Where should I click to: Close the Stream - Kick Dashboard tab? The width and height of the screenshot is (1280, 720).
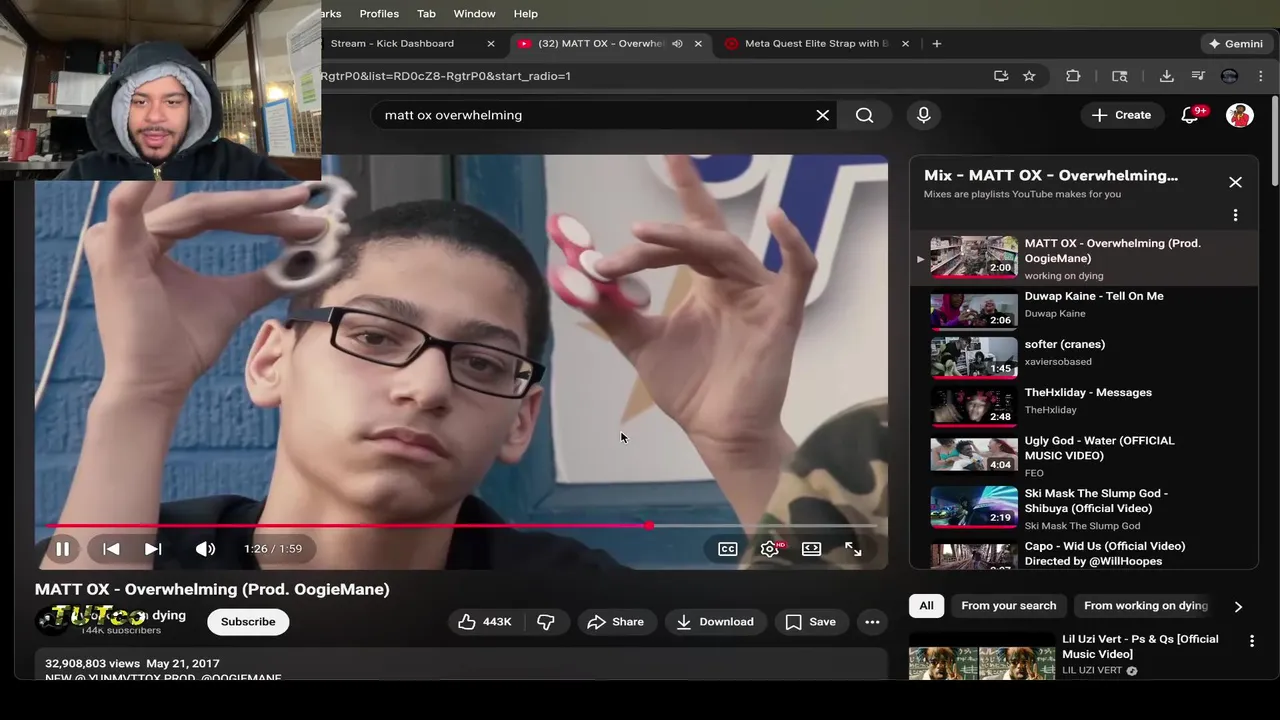(x=491, y=44)
